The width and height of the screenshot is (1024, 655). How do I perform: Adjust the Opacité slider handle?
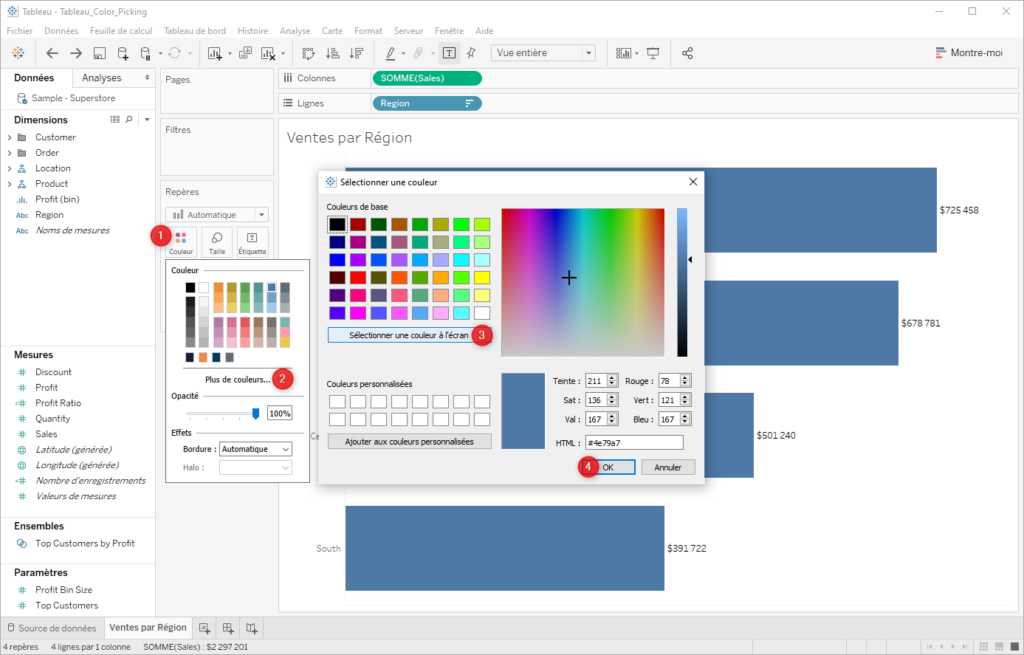tap(255, 413)
